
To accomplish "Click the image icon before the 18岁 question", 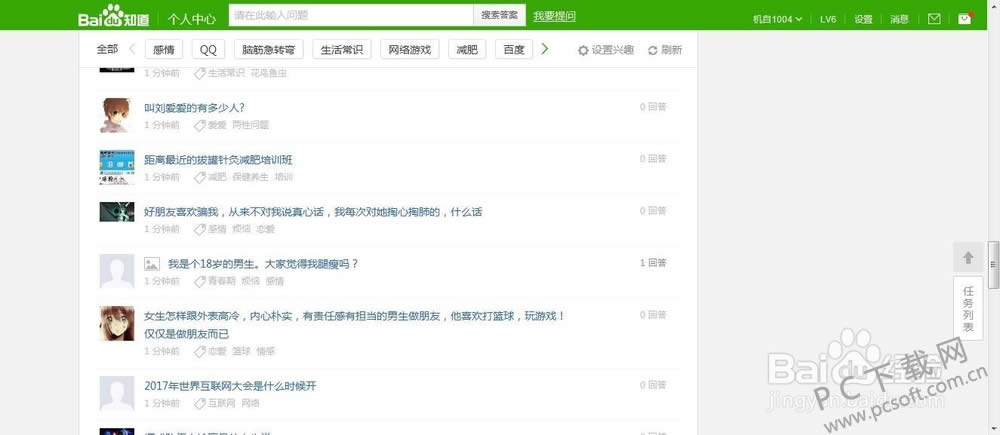I will [152, 264].
